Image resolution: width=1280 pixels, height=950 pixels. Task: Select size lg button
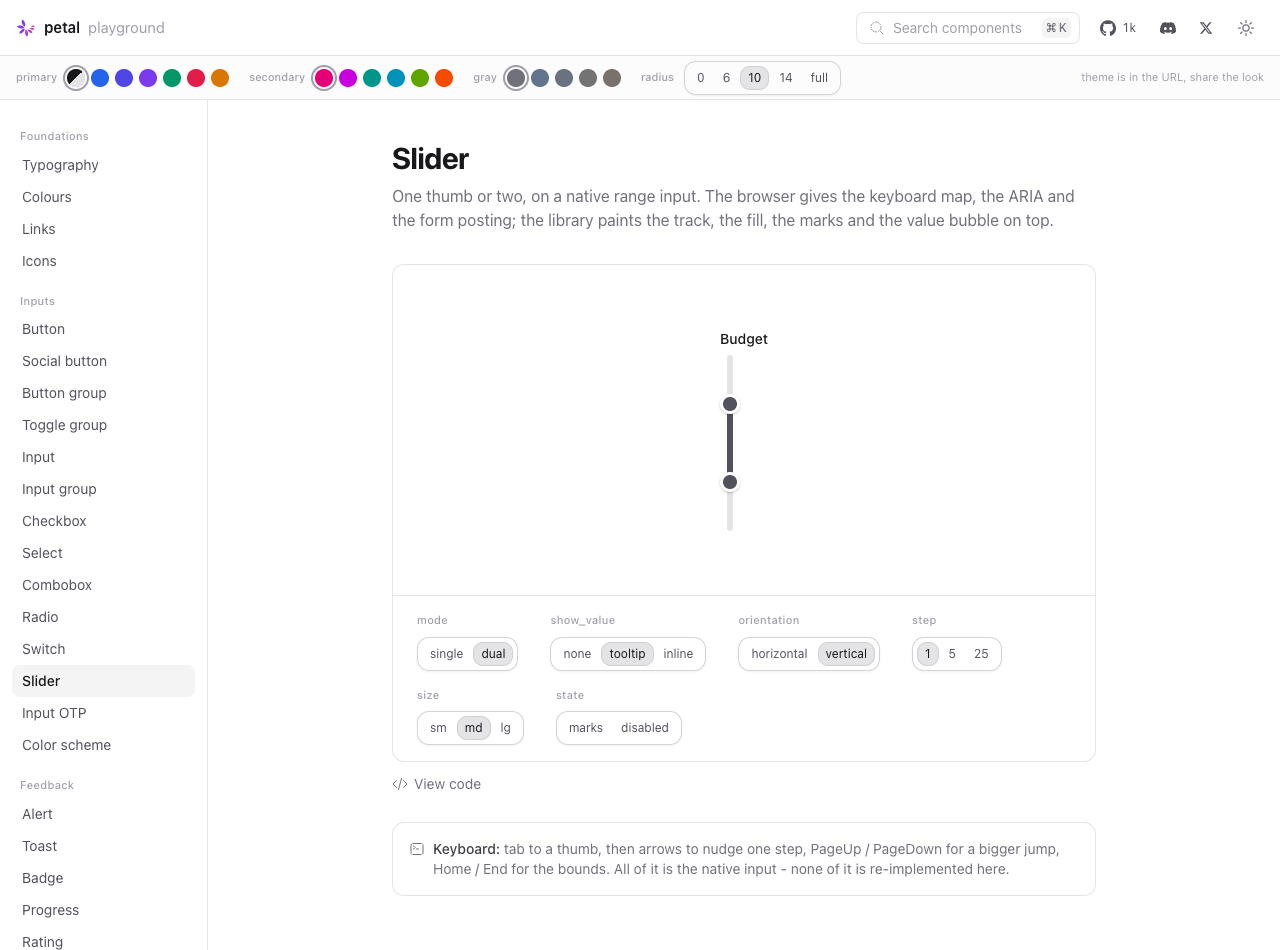click(x=506, y=728)
